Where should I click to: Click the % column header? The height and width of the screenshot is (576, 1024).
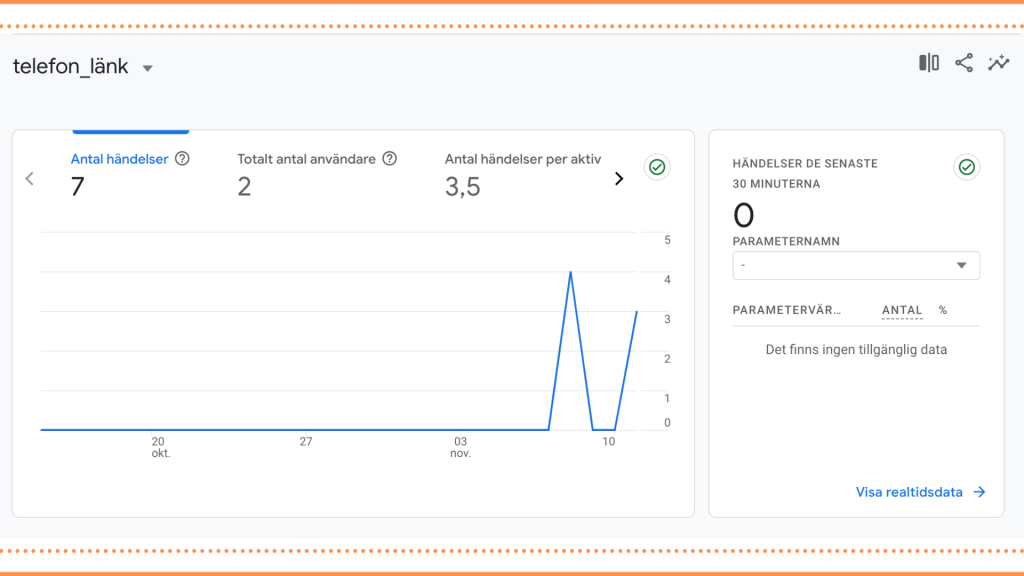pyautogui.click(x=943, y=310)
